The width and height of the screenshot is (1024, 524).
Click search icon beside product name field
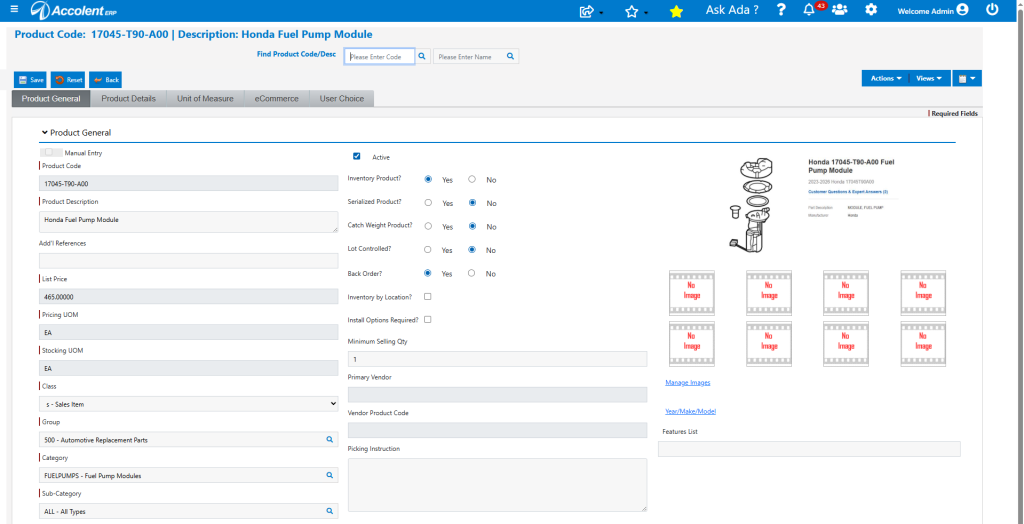[511, 57]
